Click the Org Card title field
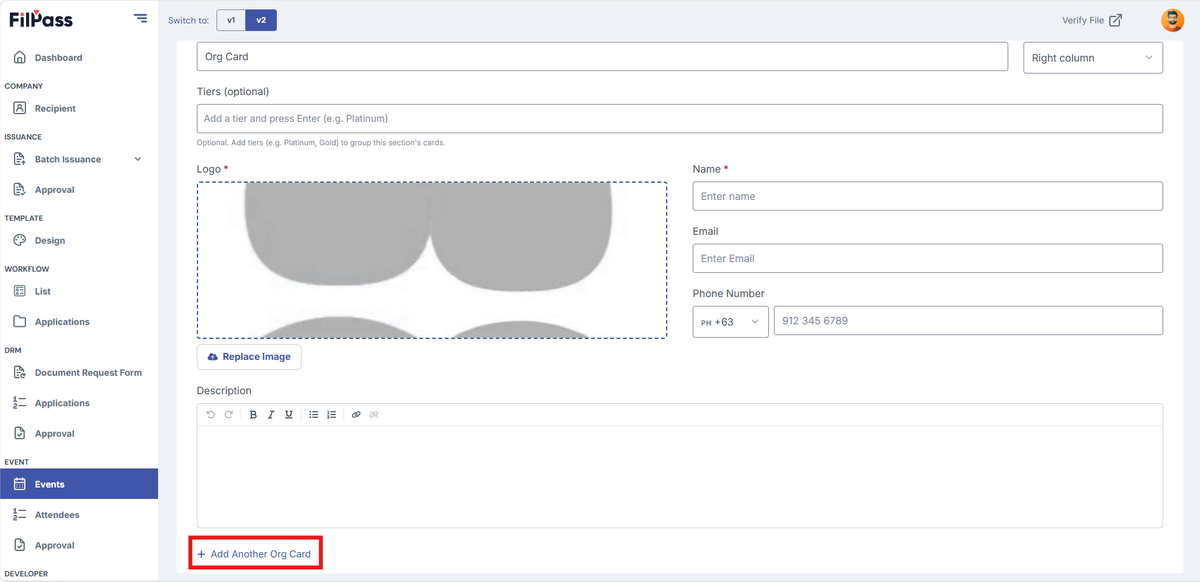Image resolution: width=1200 pixels, height=582 pixels. tap(602, 57)
